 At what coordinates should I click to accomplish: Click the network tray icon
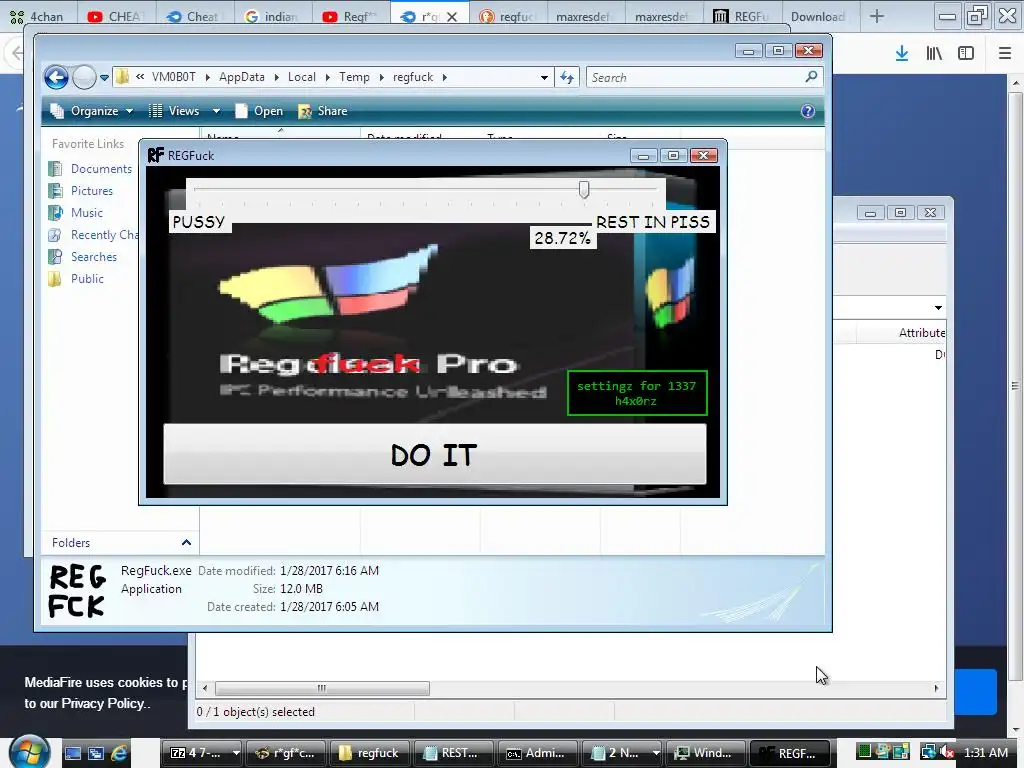[x=928, y=752]
